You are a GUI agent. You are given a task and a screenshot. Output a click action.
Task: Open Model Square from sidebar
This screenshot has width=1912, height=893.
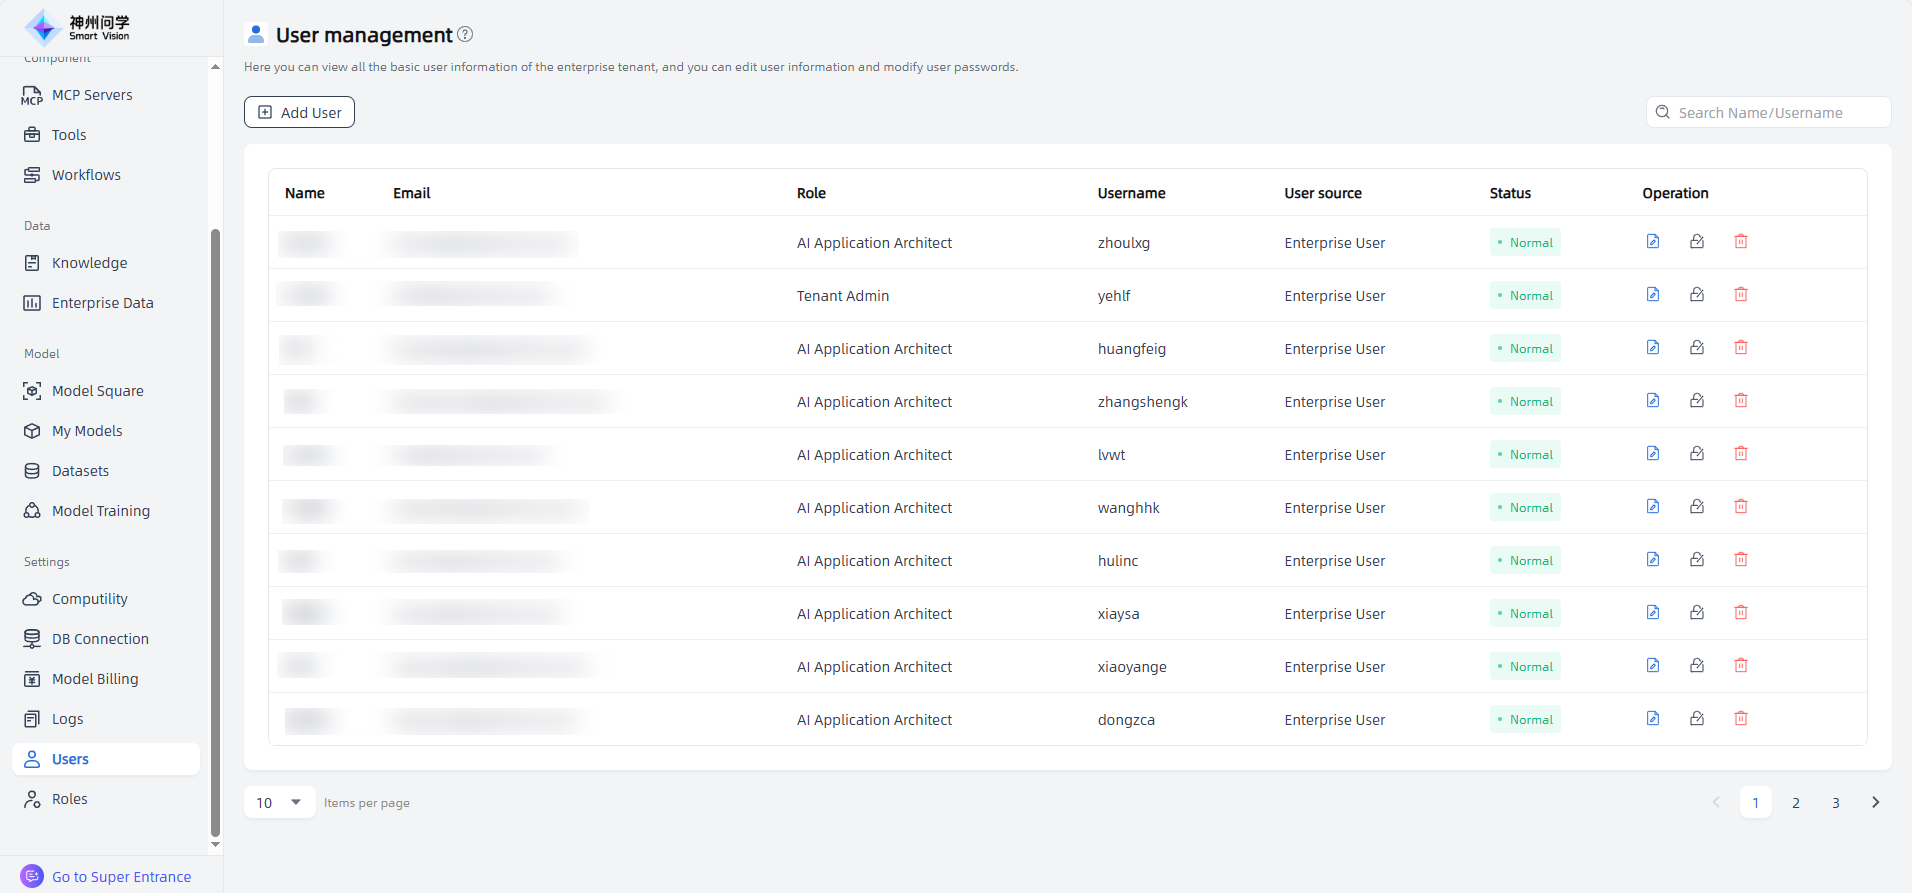point(97,391)
